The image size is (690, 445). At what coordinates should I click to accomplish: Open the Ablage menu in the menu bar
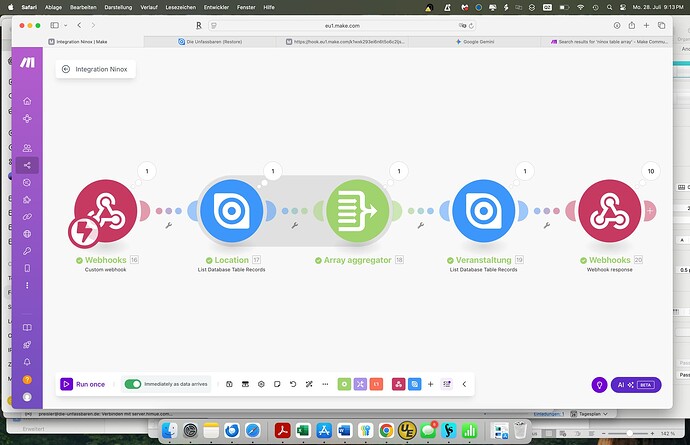[x=53, y=7]
